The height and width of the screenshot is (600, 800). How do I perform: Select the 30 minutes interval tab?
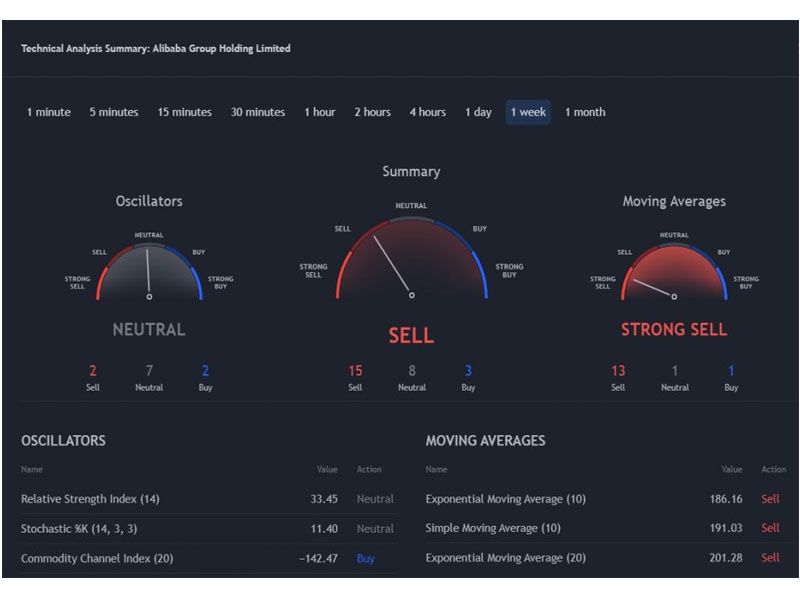pyautogui.click(x=258, y=112)
